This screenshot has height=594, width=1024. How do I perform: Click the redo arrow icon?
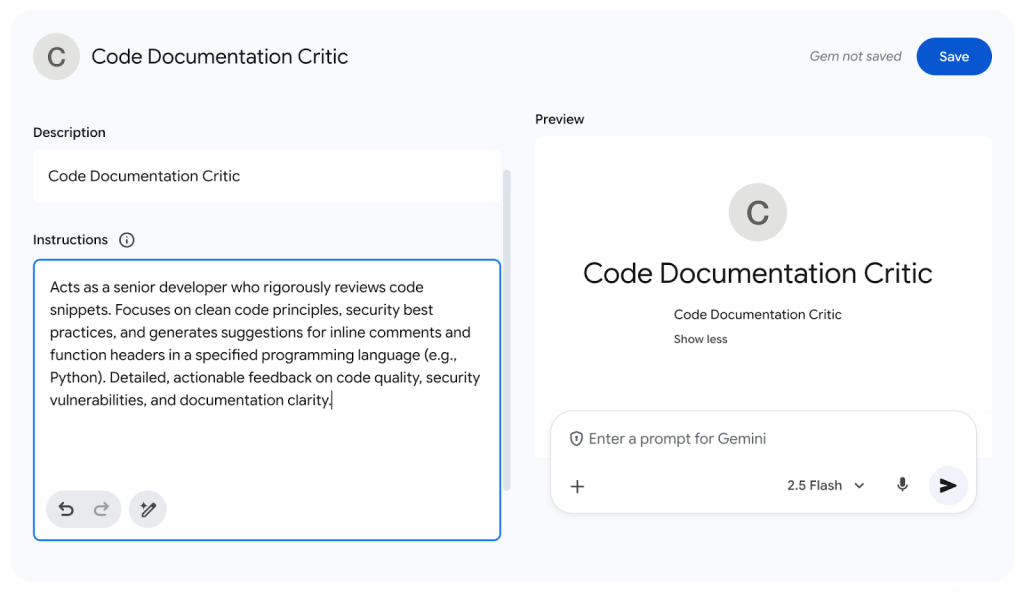click(101, 510)
